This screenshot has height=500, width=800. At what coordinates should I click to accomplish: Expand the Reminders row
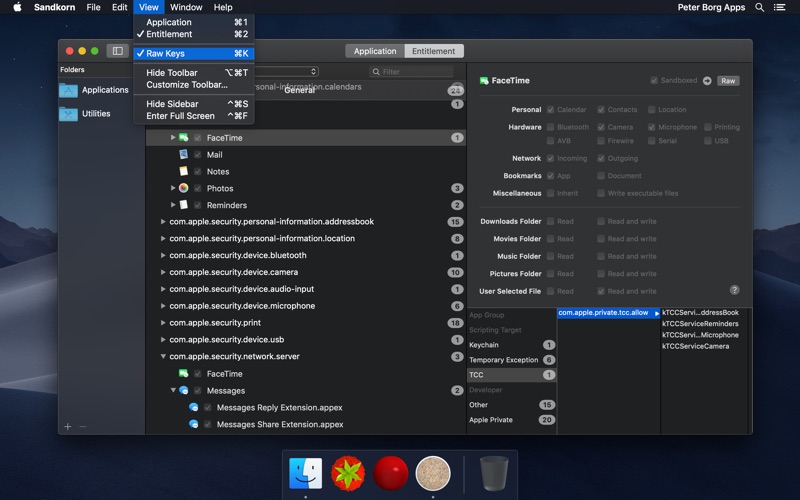click(173, 205)
